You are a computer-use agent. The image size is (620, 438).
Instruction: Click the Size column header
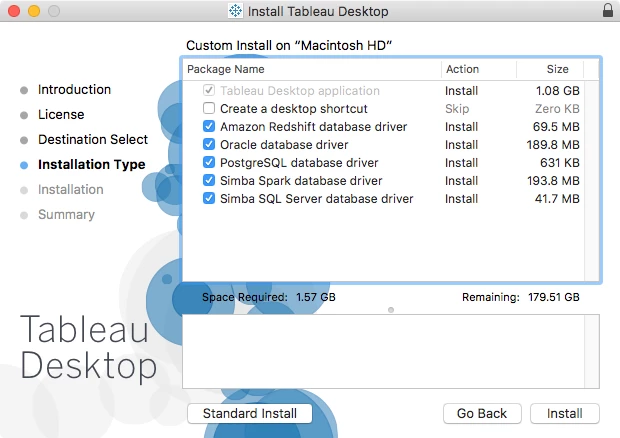[550, 69]
